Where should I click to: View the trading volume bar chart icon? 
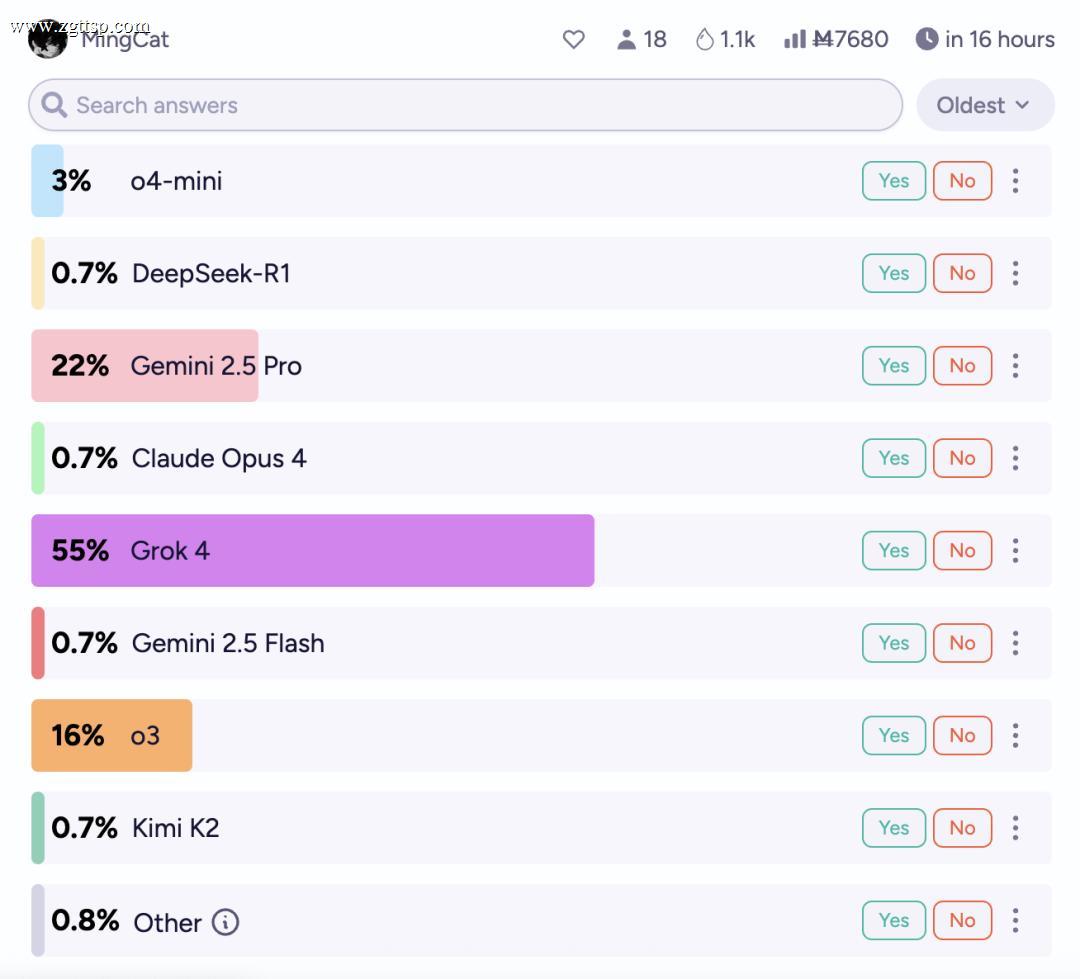(x=794, y=39)
